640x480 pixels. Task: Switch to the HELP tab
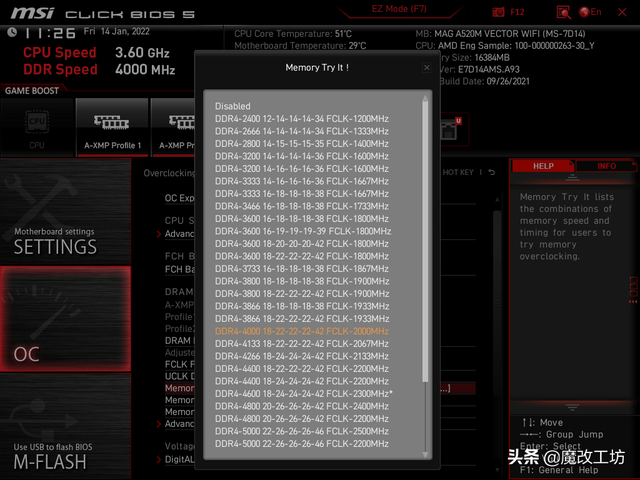tap(543, 166)
